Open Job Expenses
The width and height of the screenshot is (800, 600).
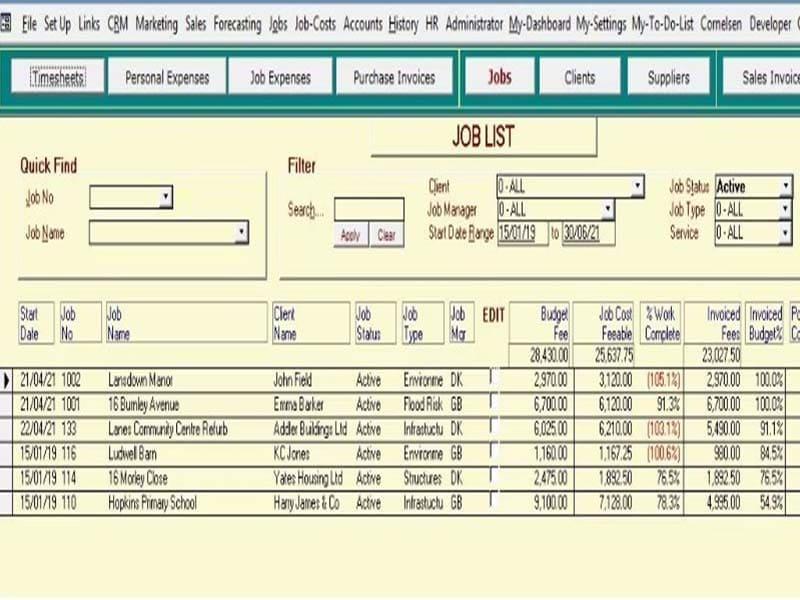pos(280,77)
